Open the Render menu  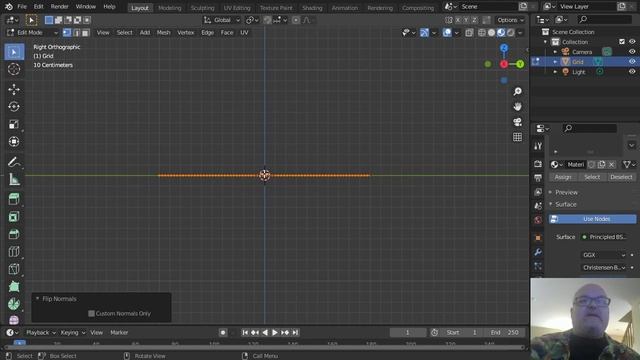tap(60, 7)
